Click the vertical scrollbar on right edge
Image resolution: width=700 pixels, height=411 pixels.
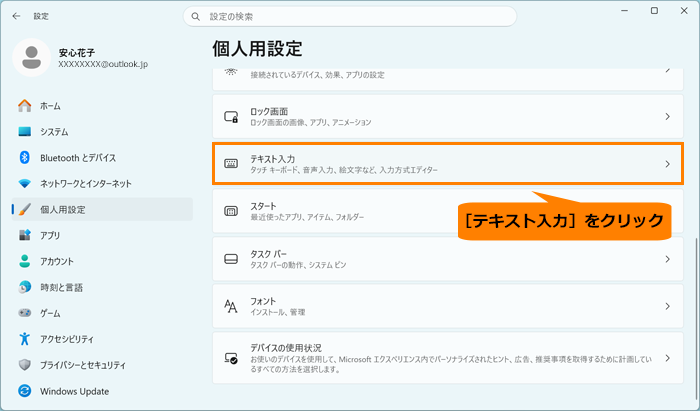(x=695, y=317)
